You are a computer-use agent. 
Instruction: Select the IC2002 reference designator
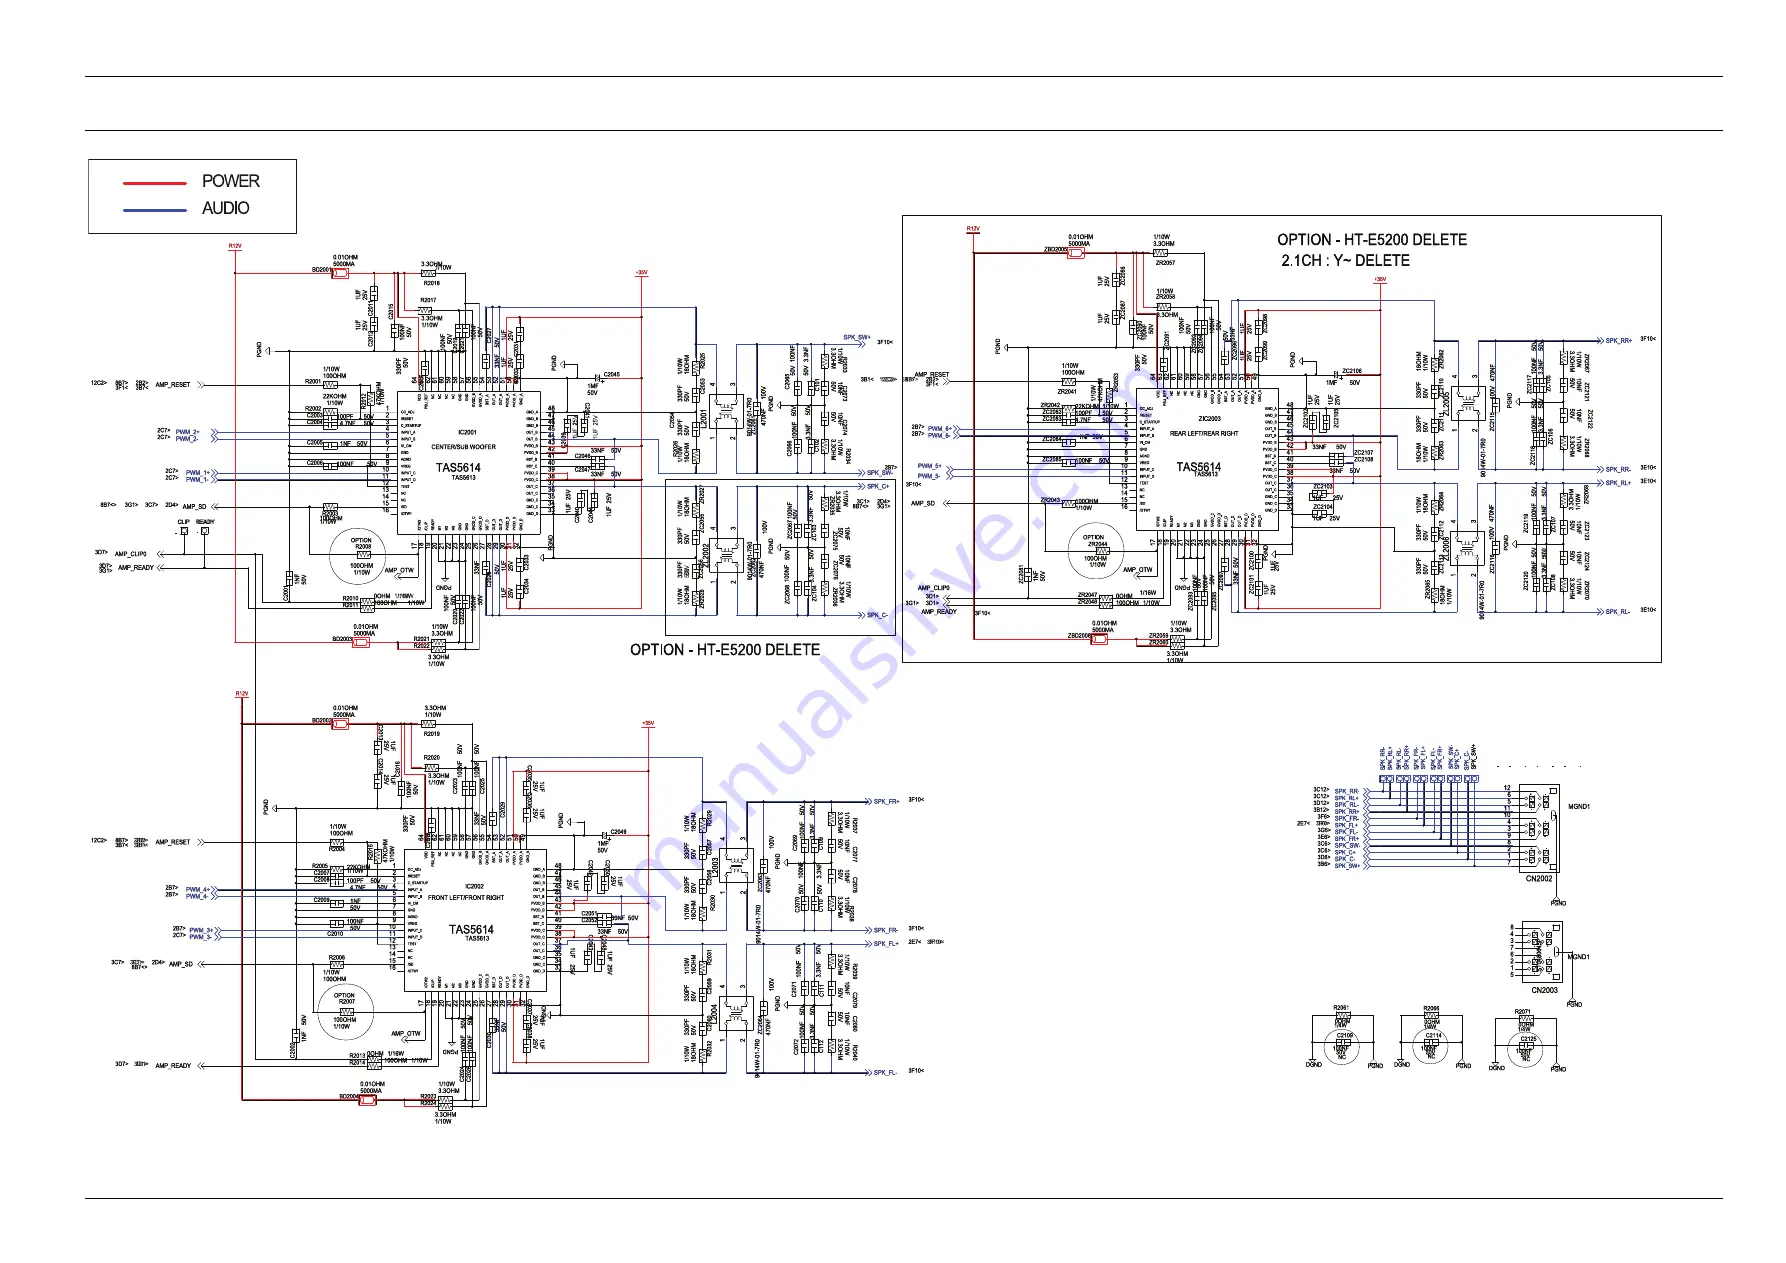click(474, 886)
